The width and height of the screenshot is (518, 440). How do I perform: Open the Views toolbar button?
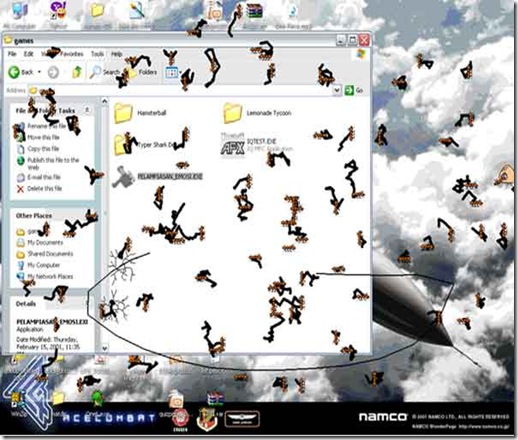(x=171, y=72)
